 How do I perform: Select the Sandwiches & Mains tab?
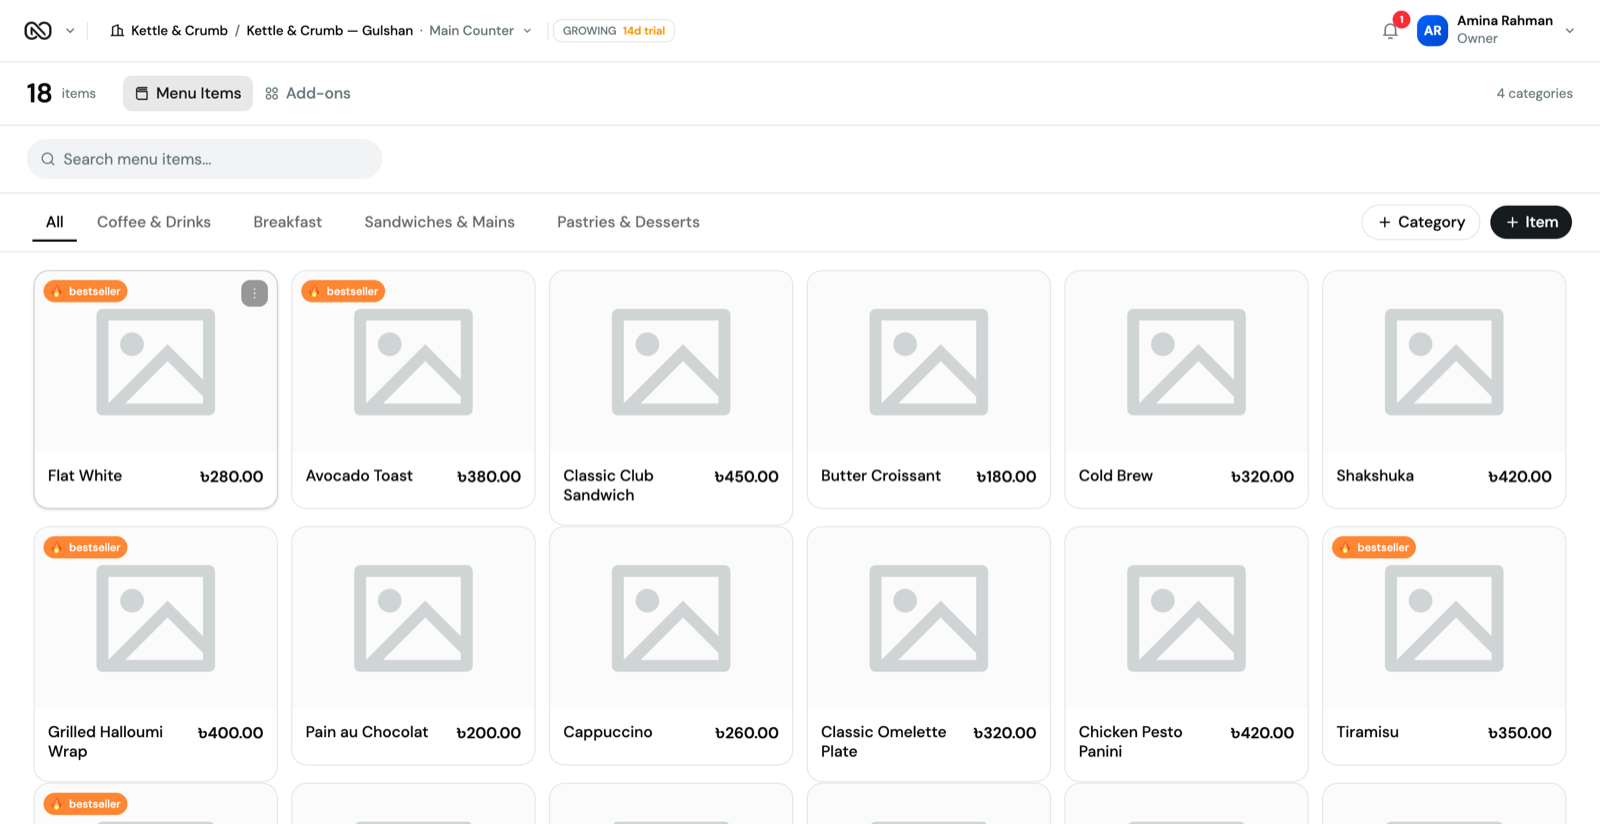click(440, 222)
